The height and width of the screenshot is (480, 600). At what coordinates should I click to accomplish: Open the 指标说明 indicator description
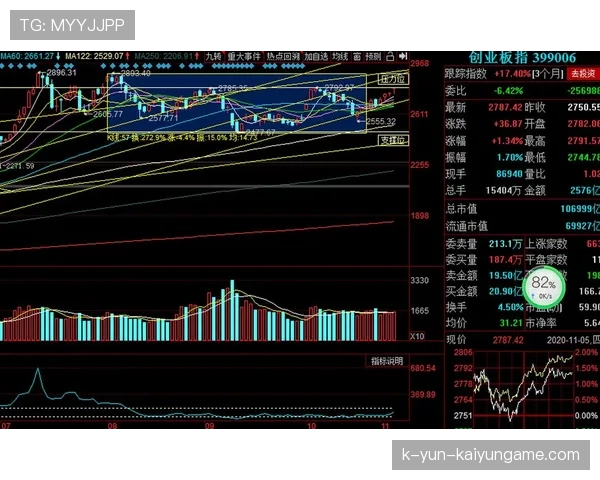coord(386,360)
